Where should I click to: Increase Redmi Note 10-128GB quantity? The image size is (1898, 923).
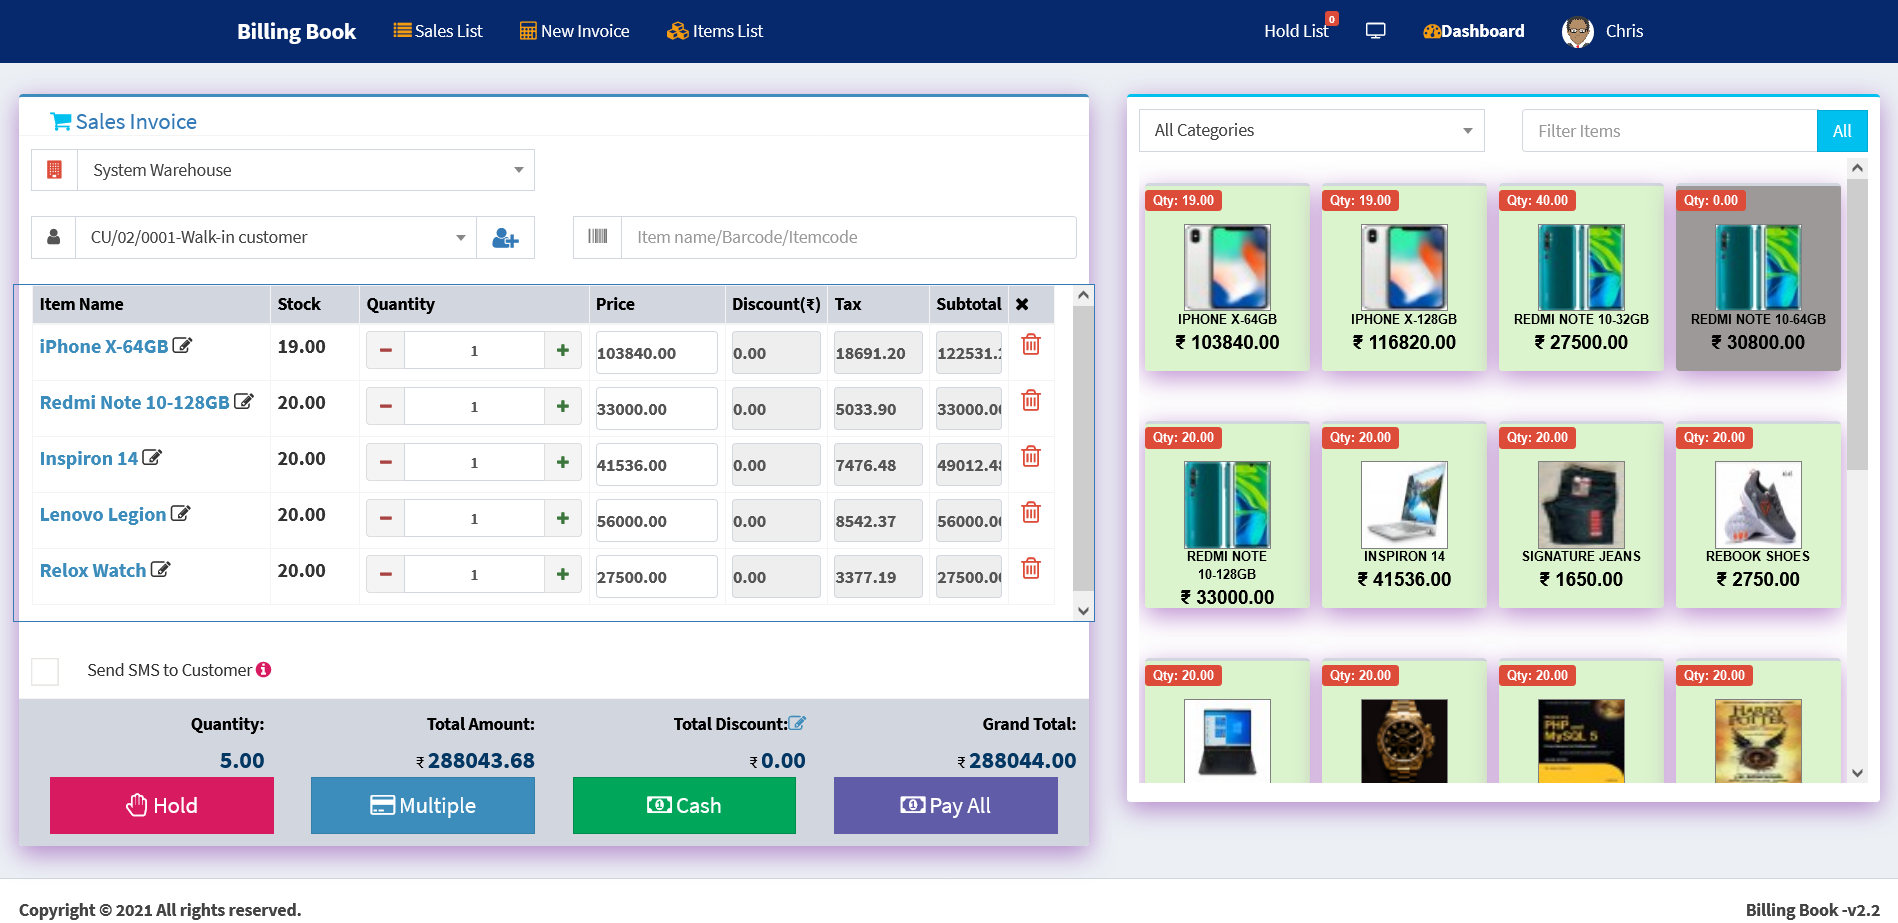point(563,407)
